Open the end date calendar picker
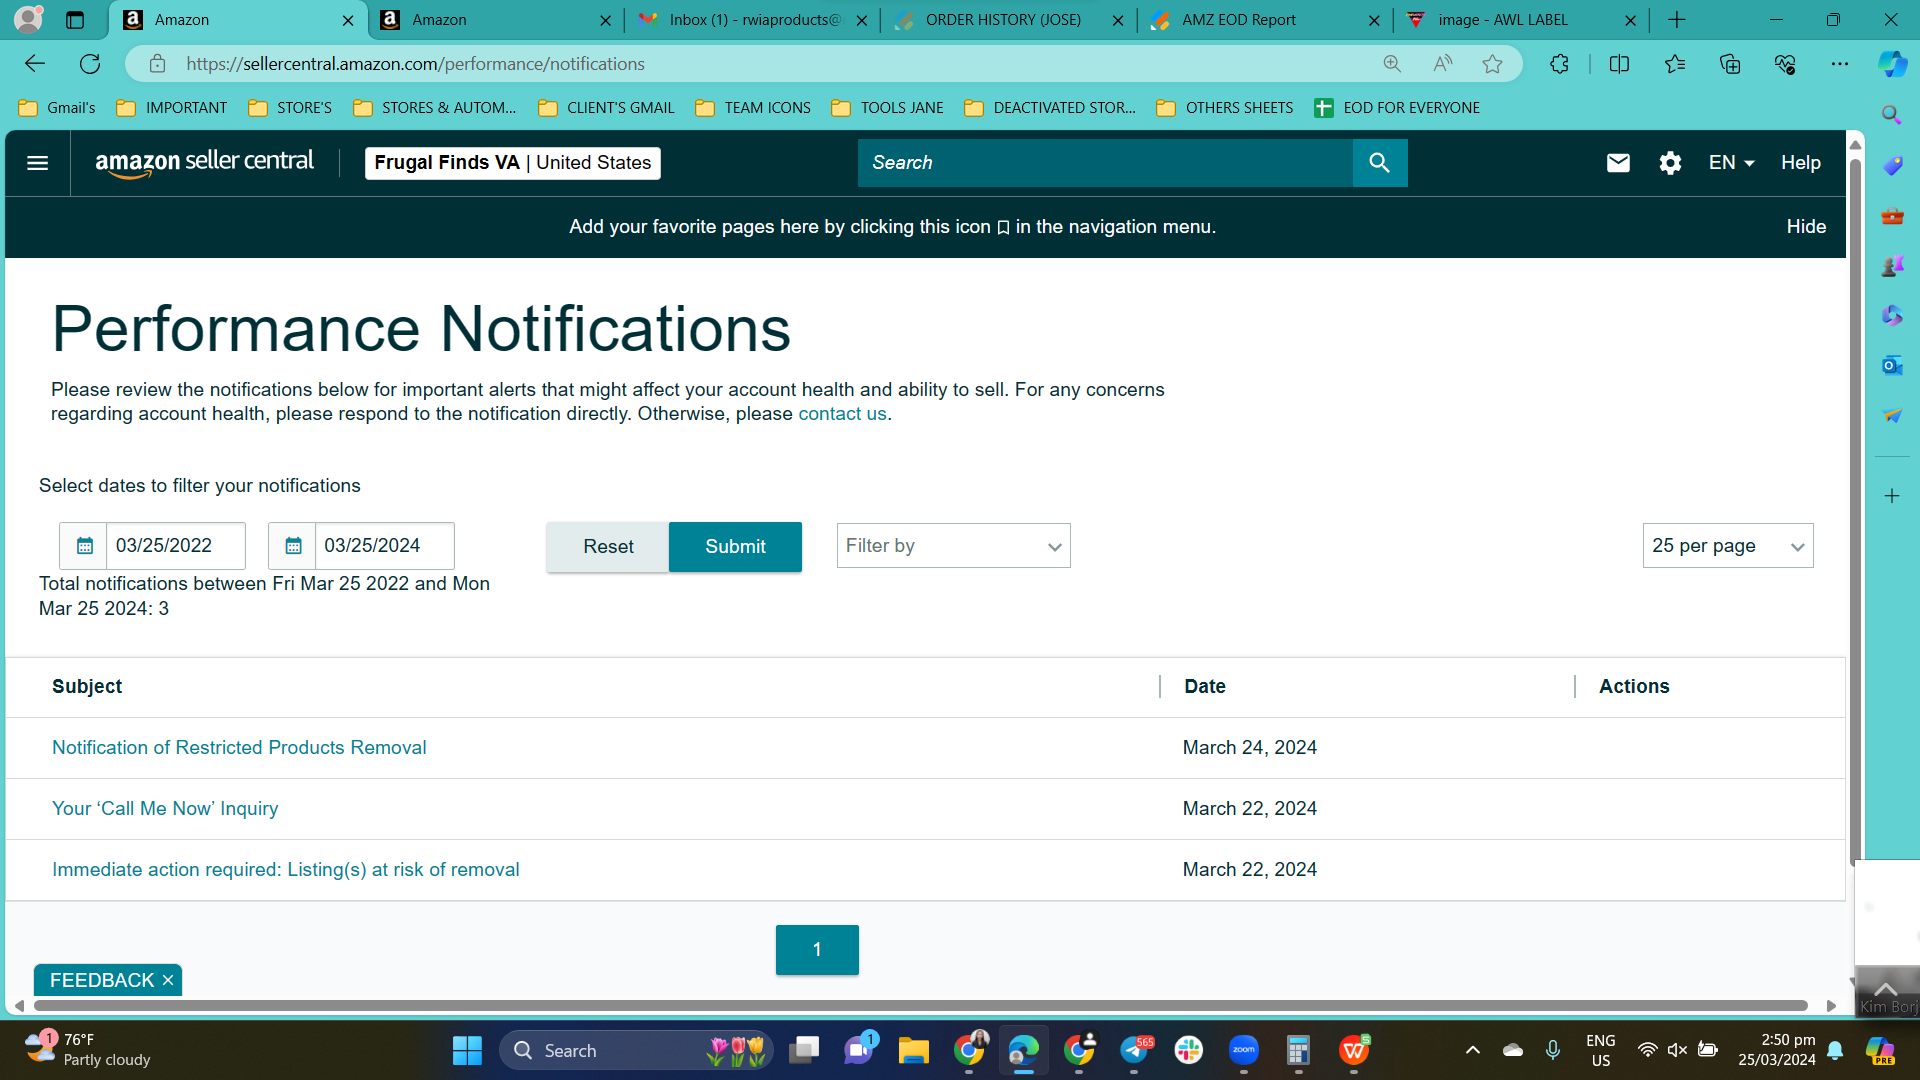1920x1080 pixels. tap(293, 546)
